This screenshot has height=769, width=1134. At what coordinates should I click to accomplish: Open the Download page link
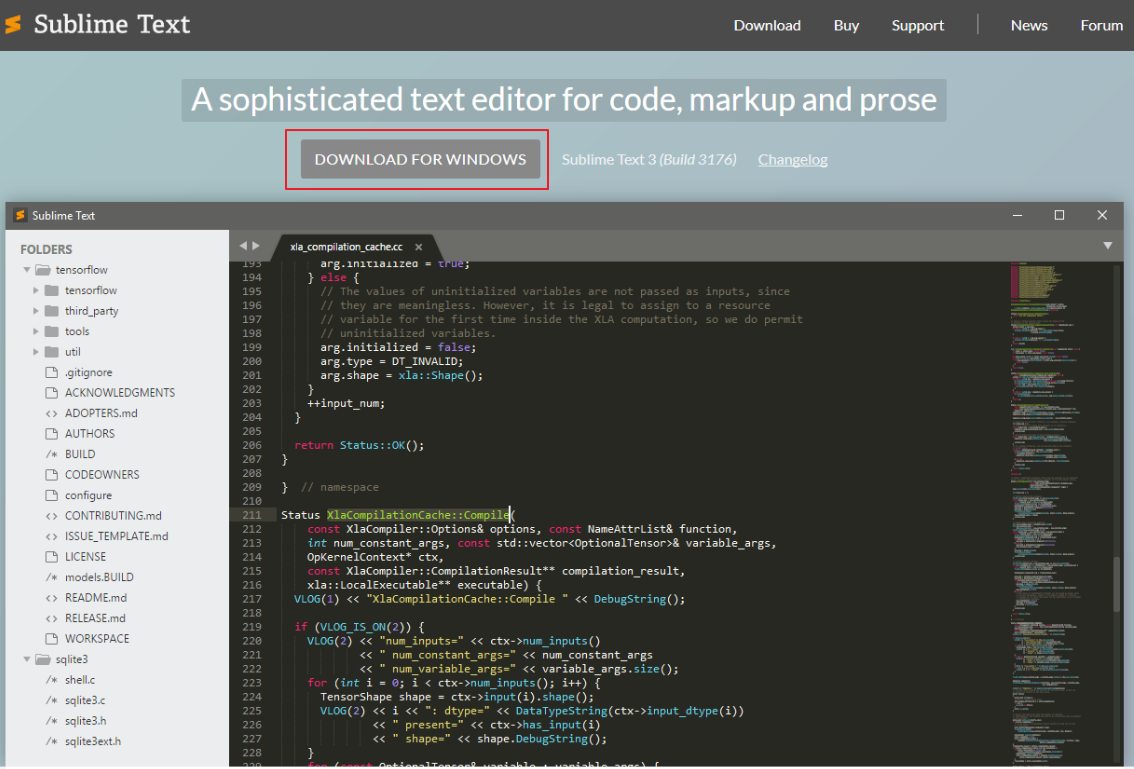click(x=767, y=25)
